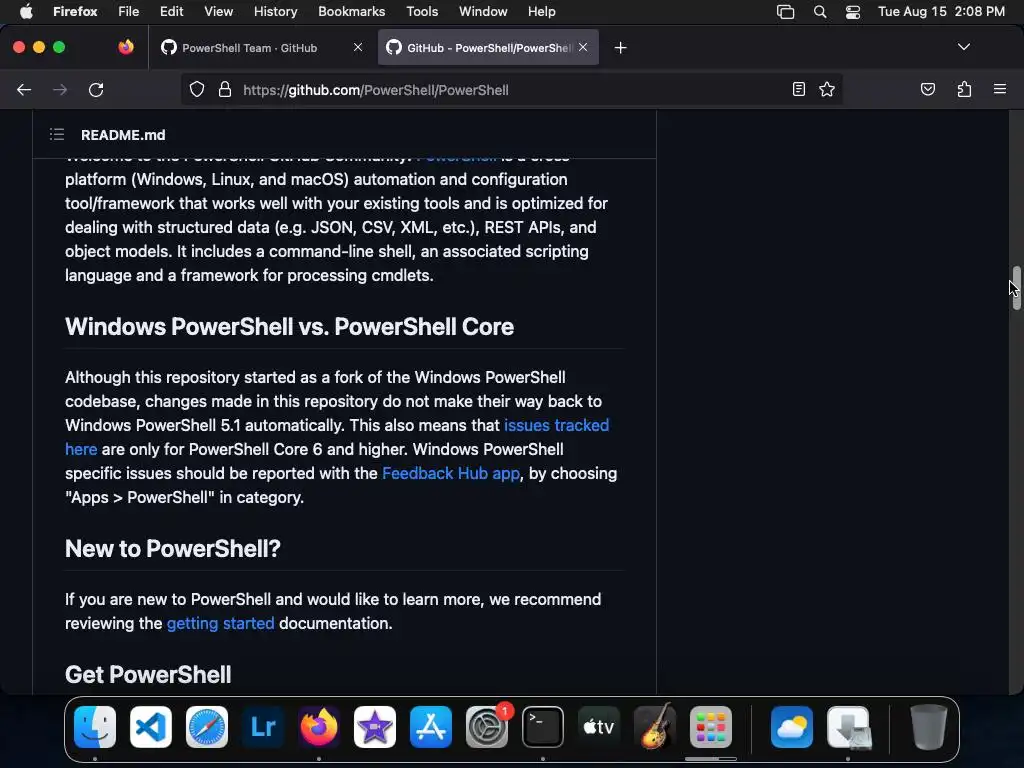Open a new tab with plus button

pyautogui.click(x=620, y=48)
